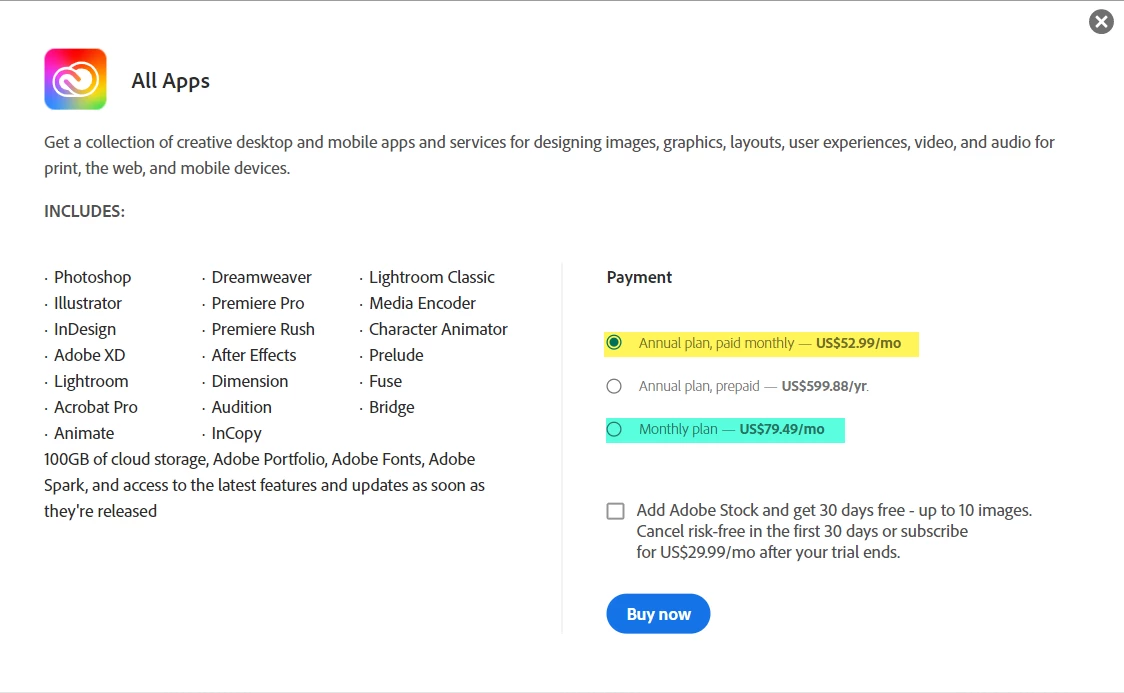Viewport: 1124px width, 693px height.
Task: Click the 'Get a collection of creative' description
Action: coord(549,155)
